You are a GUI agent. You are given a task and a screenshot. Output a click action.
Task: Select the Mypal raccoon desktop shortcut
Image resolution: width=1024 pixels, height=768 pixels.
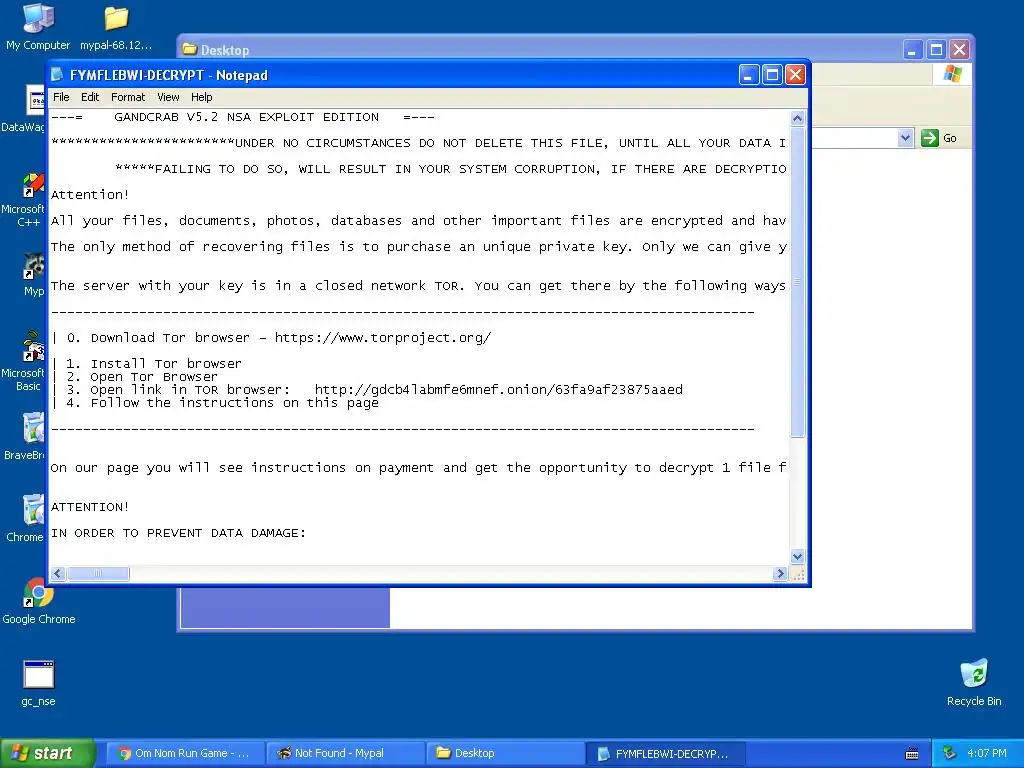(x=33, y=274)
